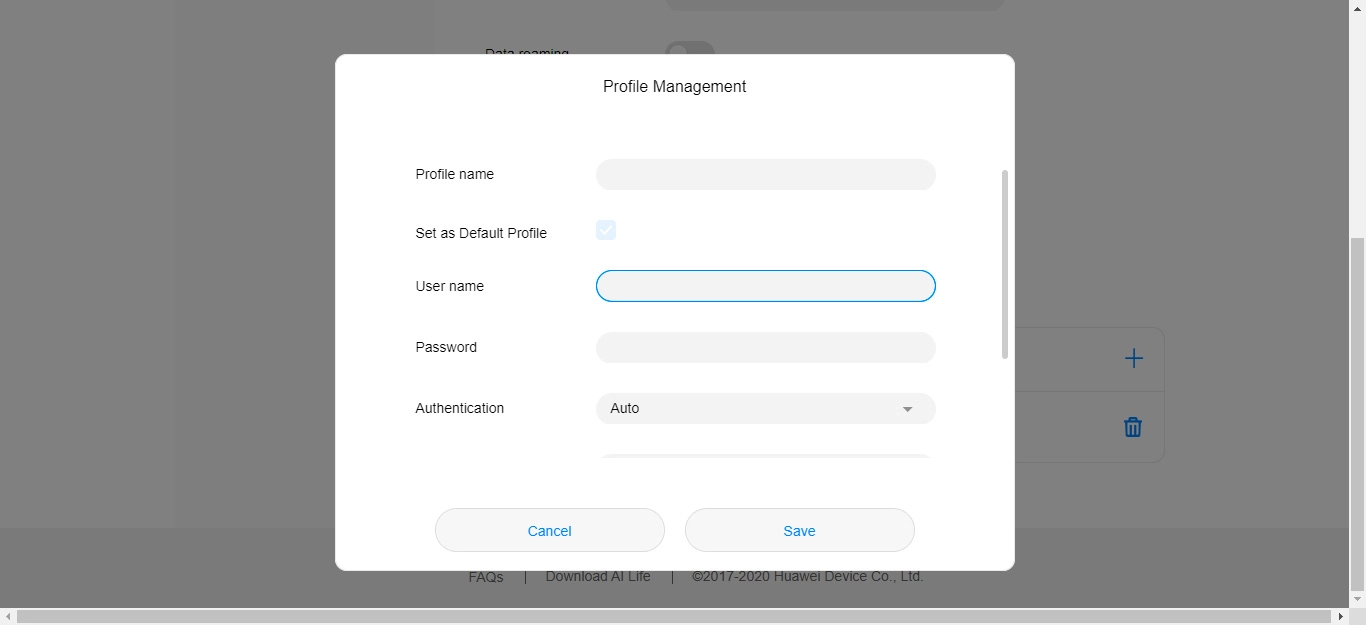Screen dimensions: 1366x625
Task: Save the profile settings
Action: coord(799,531)
